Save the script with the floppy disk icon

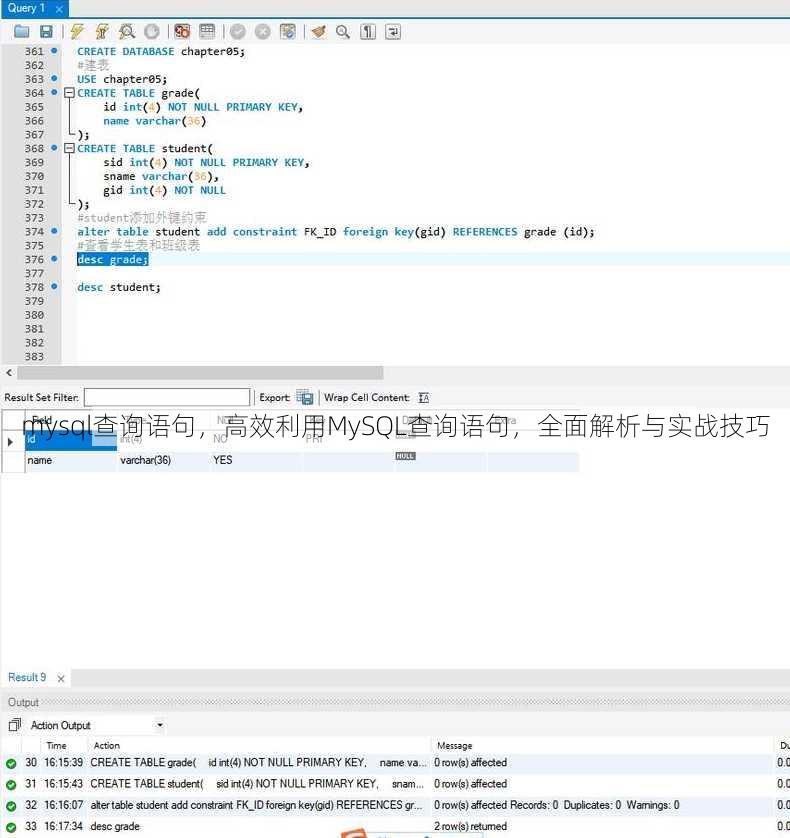click(47, 32)
